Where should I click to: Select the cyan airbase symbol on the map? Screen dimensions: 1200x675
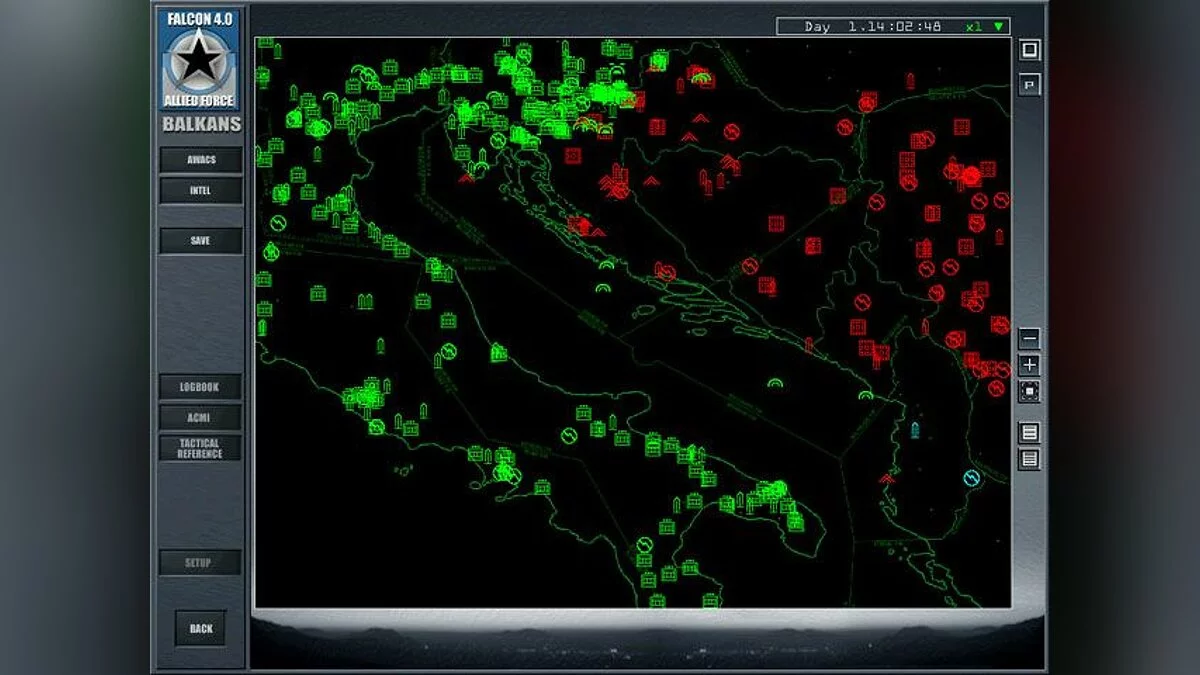[971, 479]
